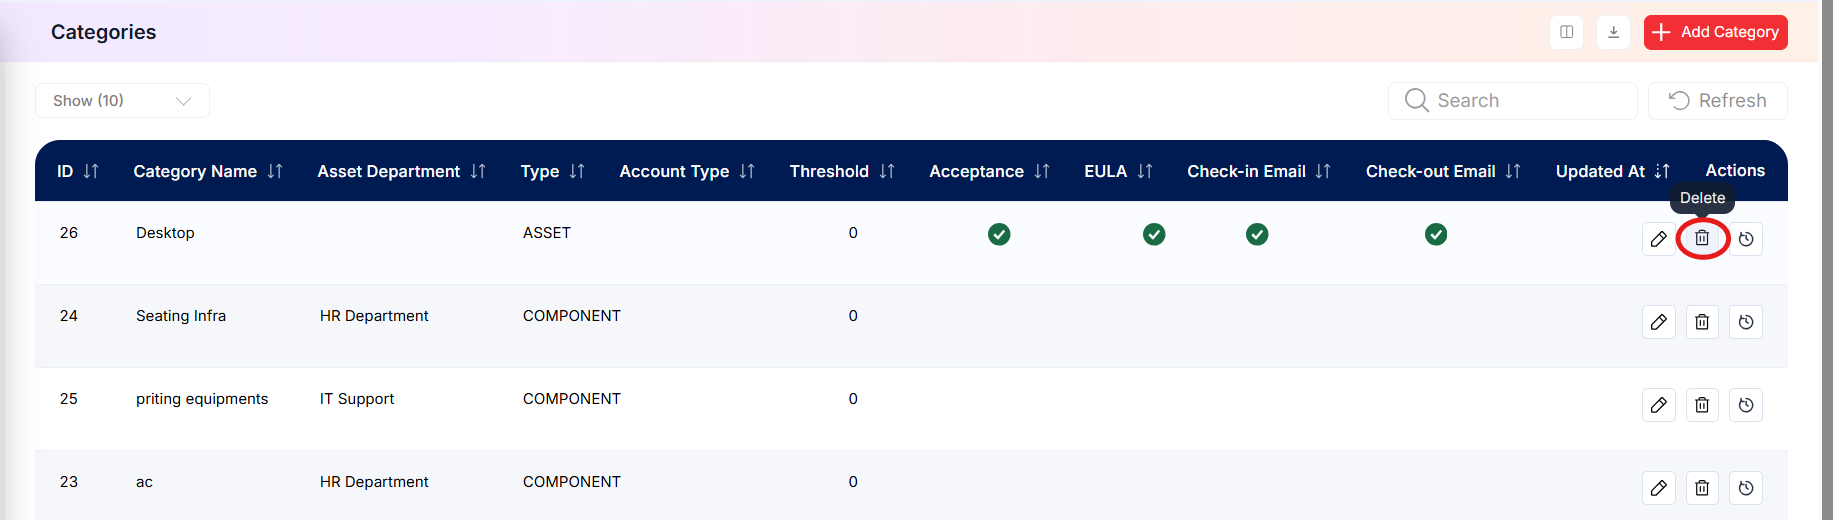1835x520 pixels.
Task: Click HR Department in Seating Infra row
Action: (x=374, y=316)
